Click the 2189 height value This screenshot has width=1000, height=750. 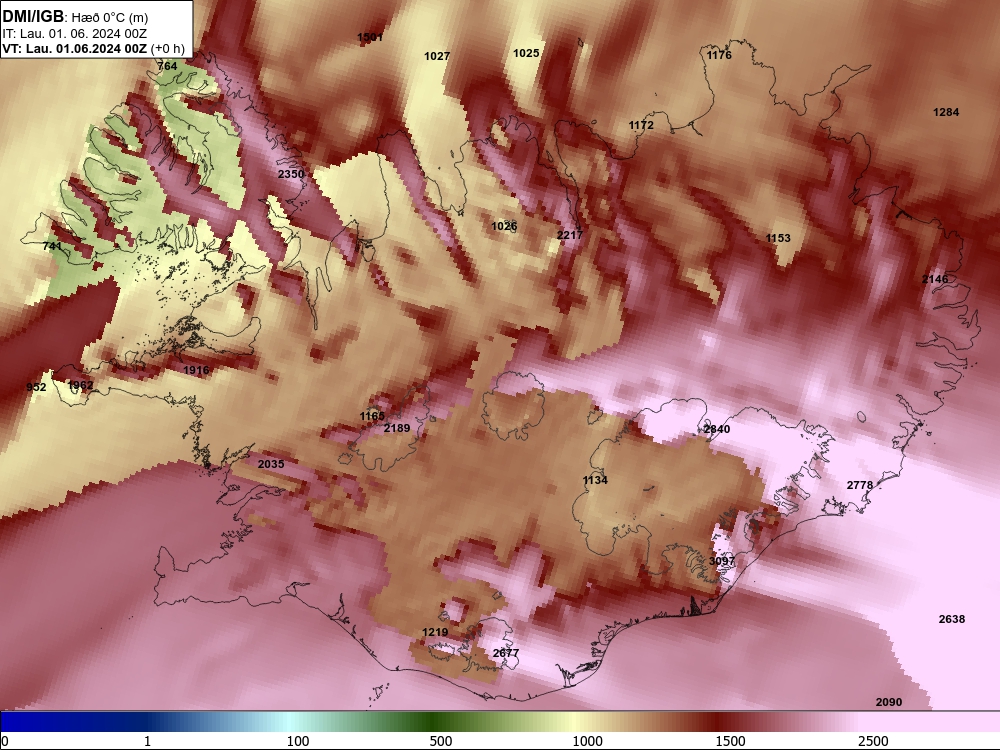pyautogui.click(x=397, y=428)
